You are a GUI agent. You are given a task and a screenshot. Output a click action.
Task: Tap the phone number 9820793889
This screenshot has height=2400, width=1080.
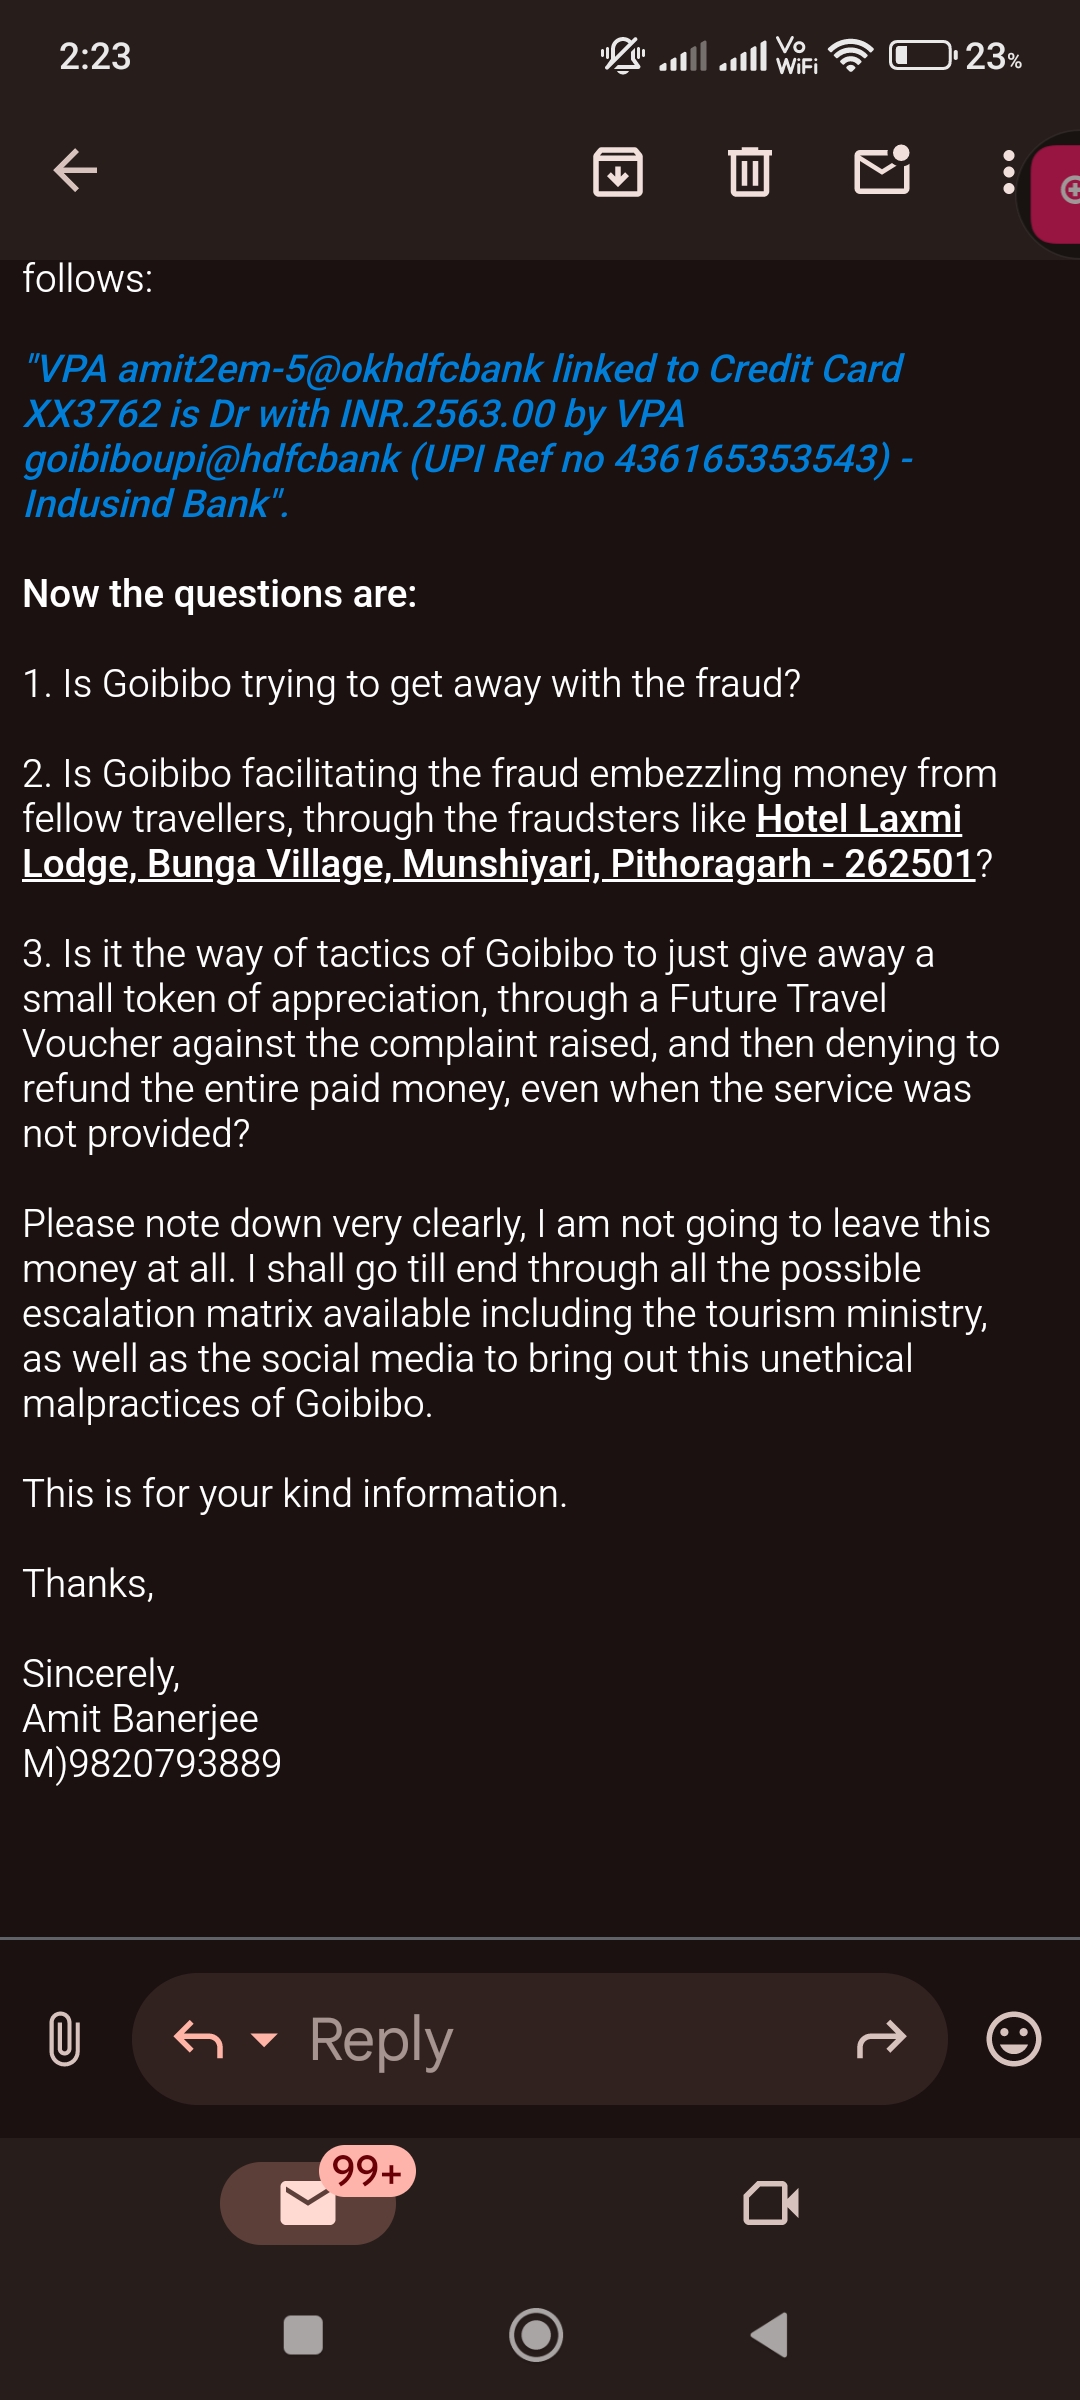tap(174, 1763)
